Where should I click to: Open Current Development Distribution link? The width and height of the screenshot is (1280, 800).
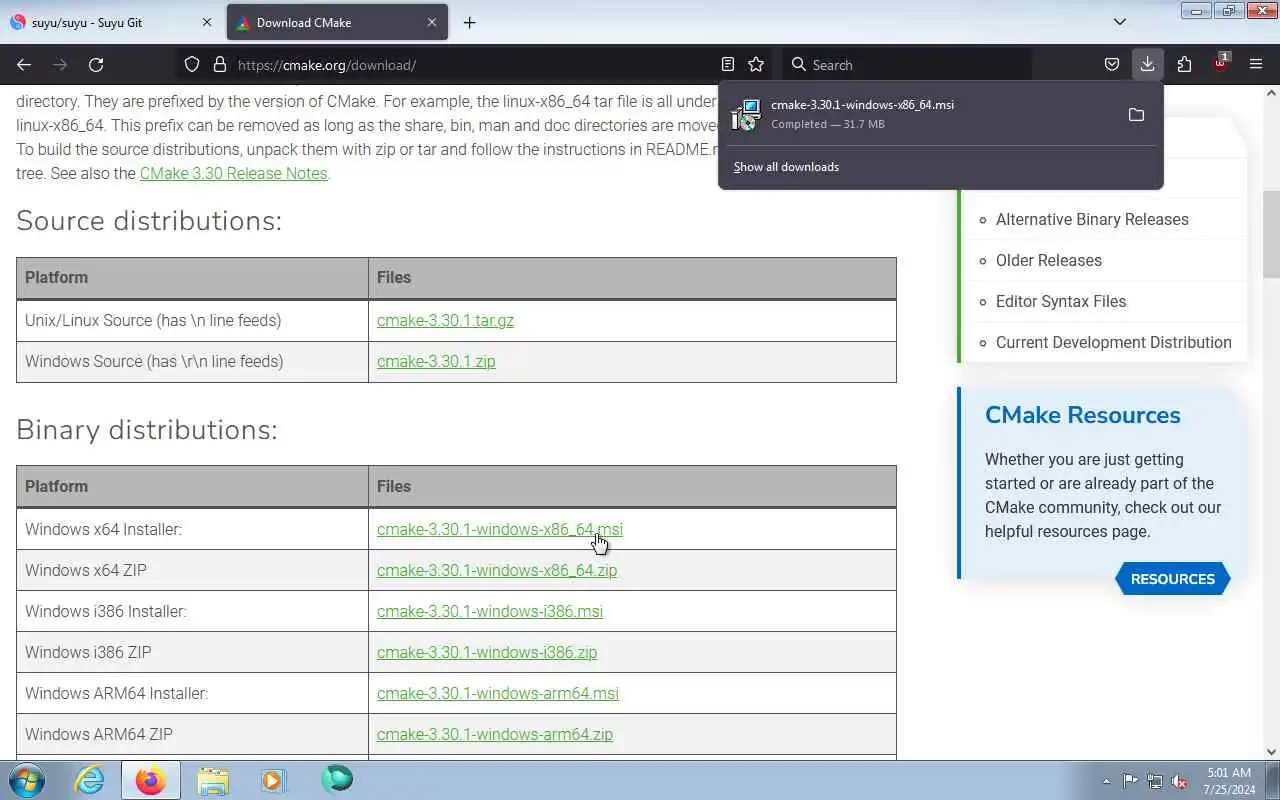coord(1113,342)
